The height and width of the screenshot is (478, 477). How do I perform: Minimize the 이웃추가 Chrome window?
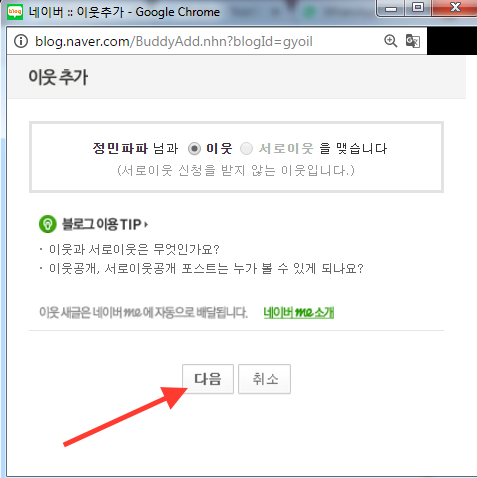pyautogui.click(x=391, y=8)
